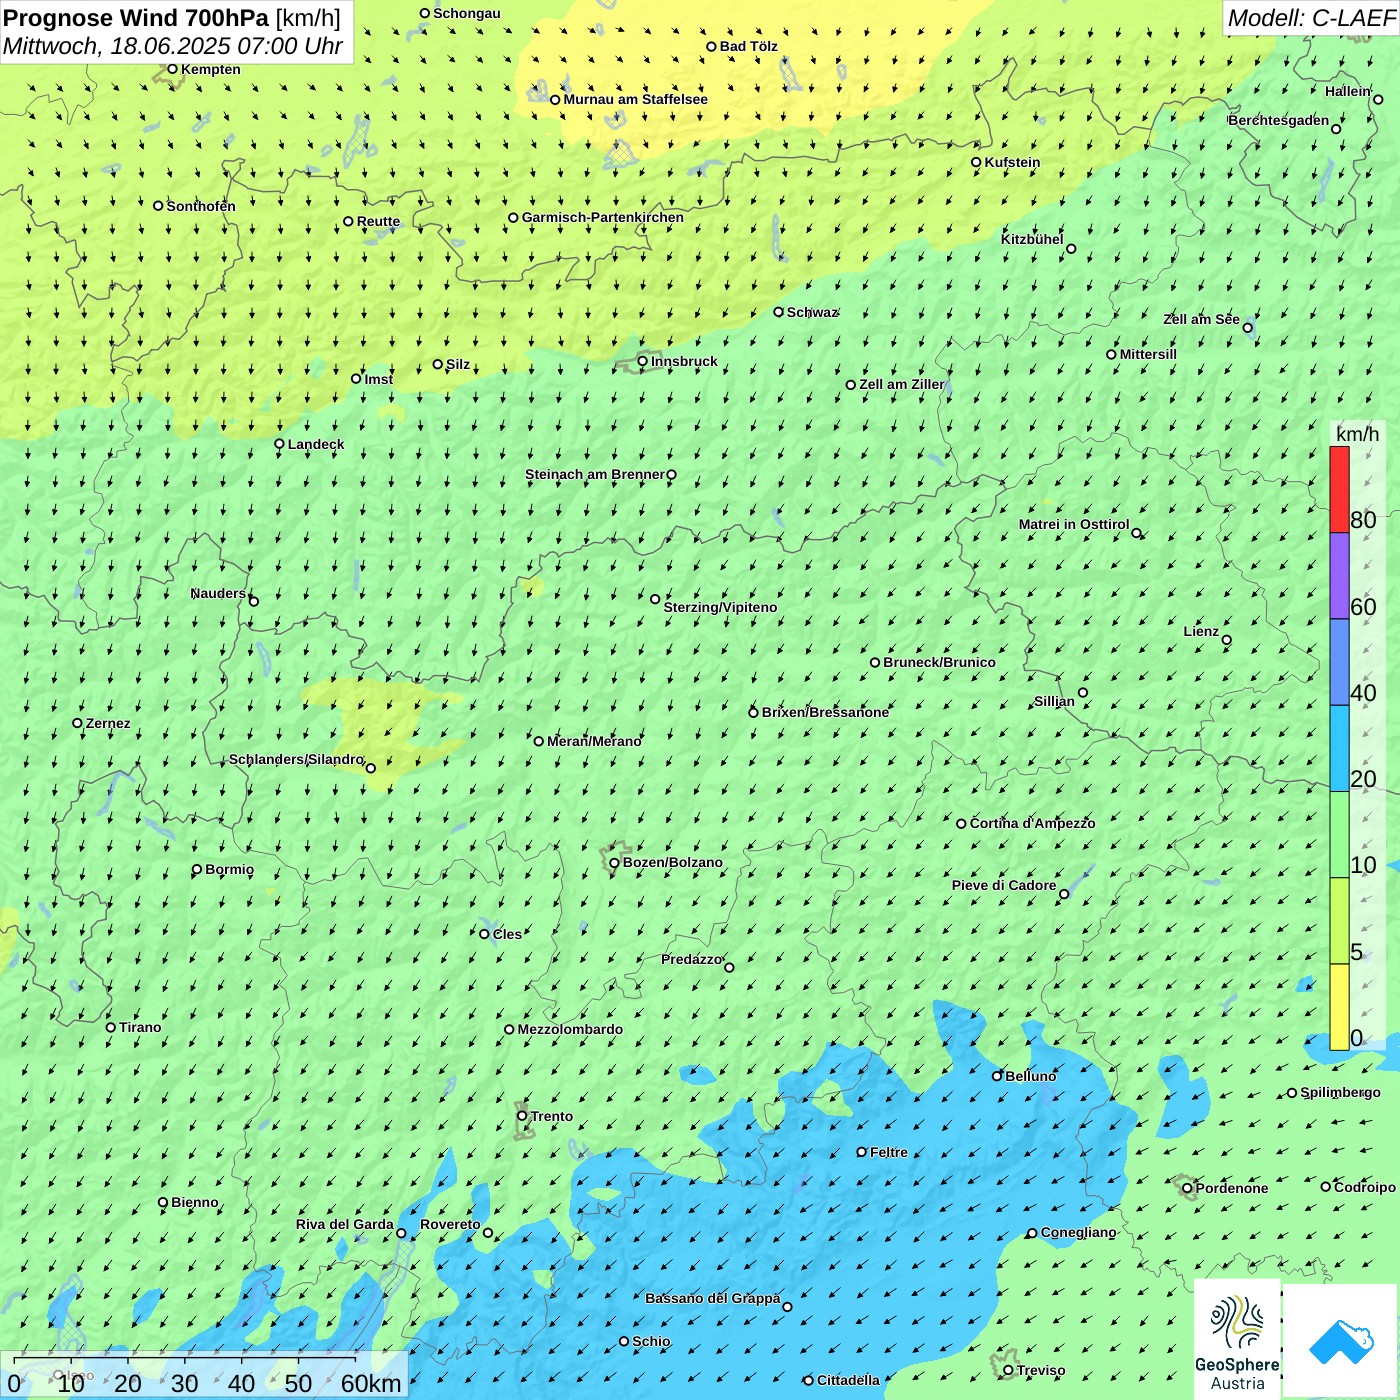
Task: Click the date 'Mittwoch, 18.06.2025 07:00 Uhr'
Action: 173,46
